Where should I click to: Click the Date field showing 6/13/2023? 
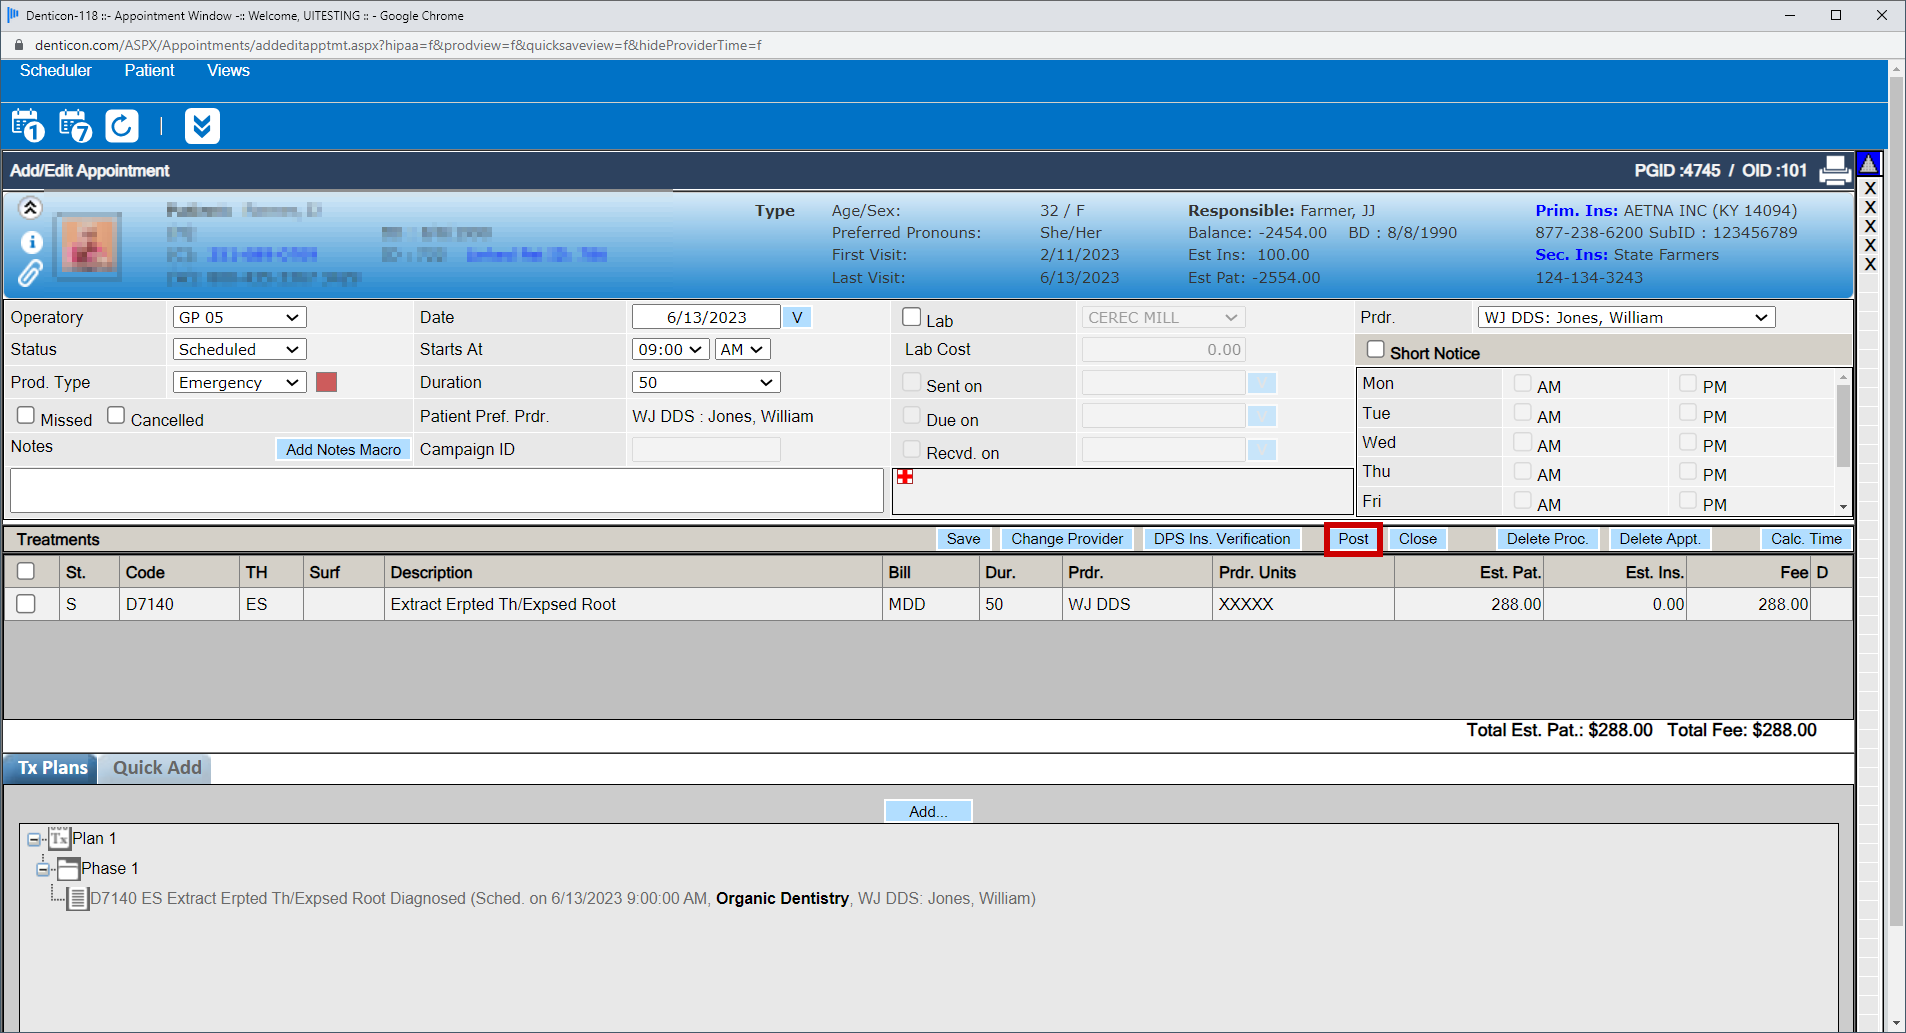click(706, 317)
